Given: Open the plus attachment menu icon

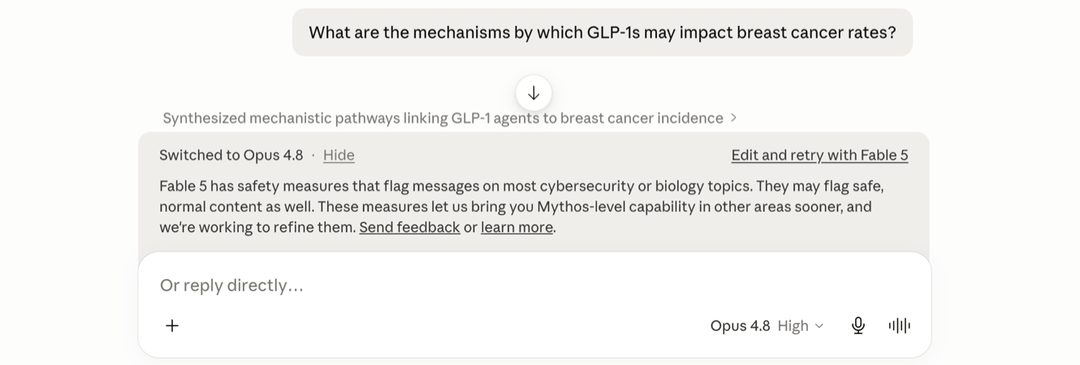Looking at the screenshot, I should [172, 326].
